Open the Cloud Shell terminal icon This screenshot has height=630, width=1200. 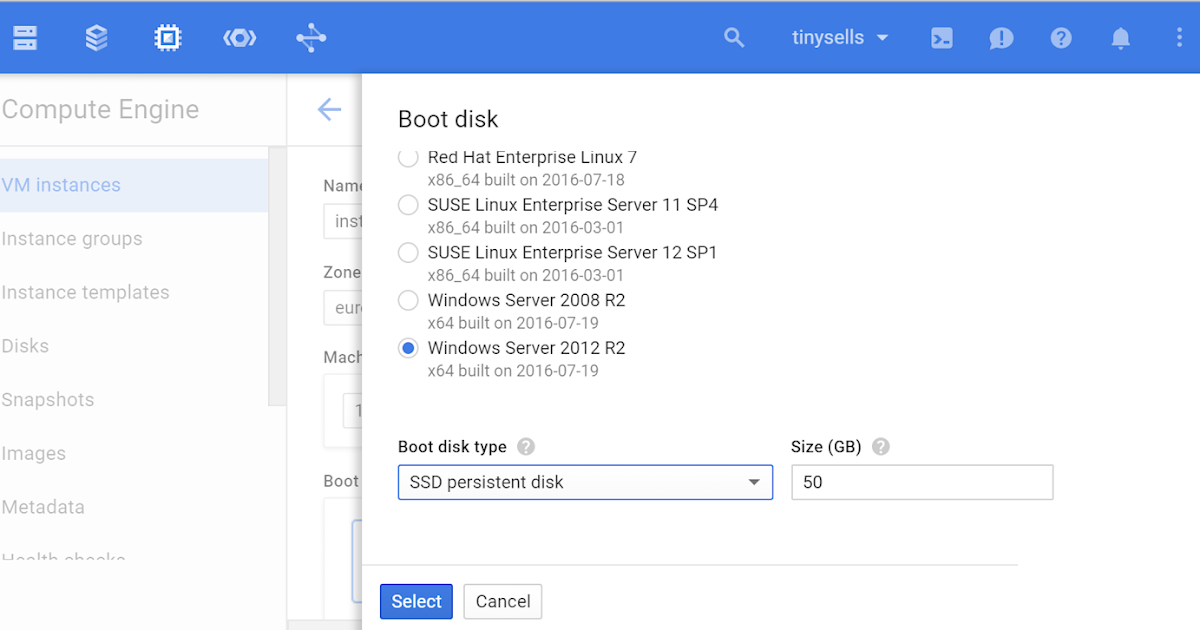(x=941, y=37)
